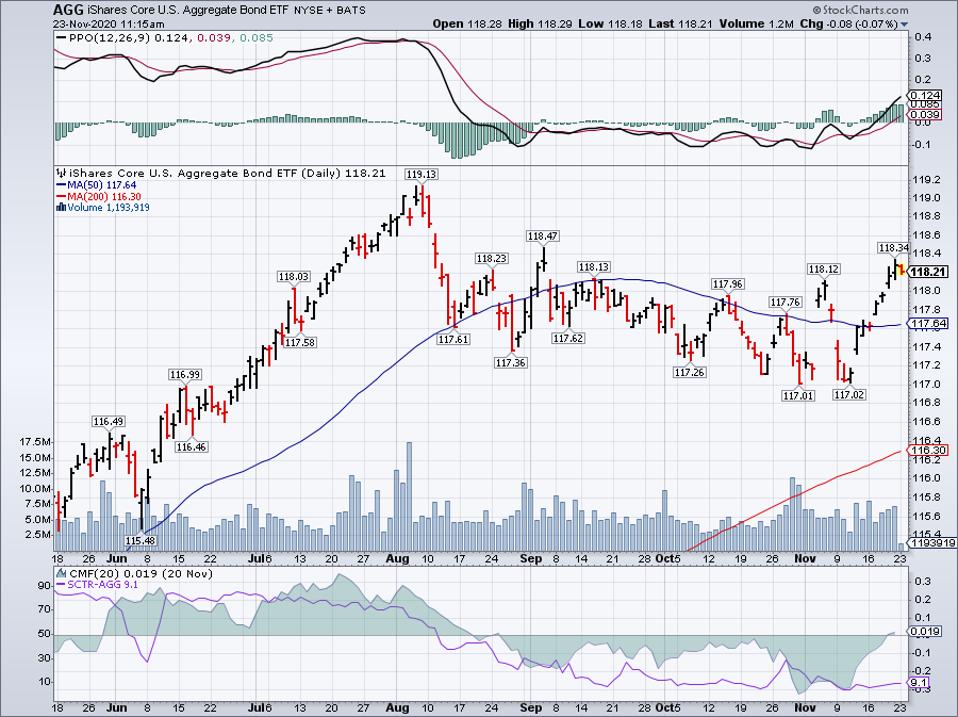The height and width of the screenshot is (717, 958).
Task: Click the 117.64 moving average axis tag
Action: pyautogui.click(x=929, y=324)
